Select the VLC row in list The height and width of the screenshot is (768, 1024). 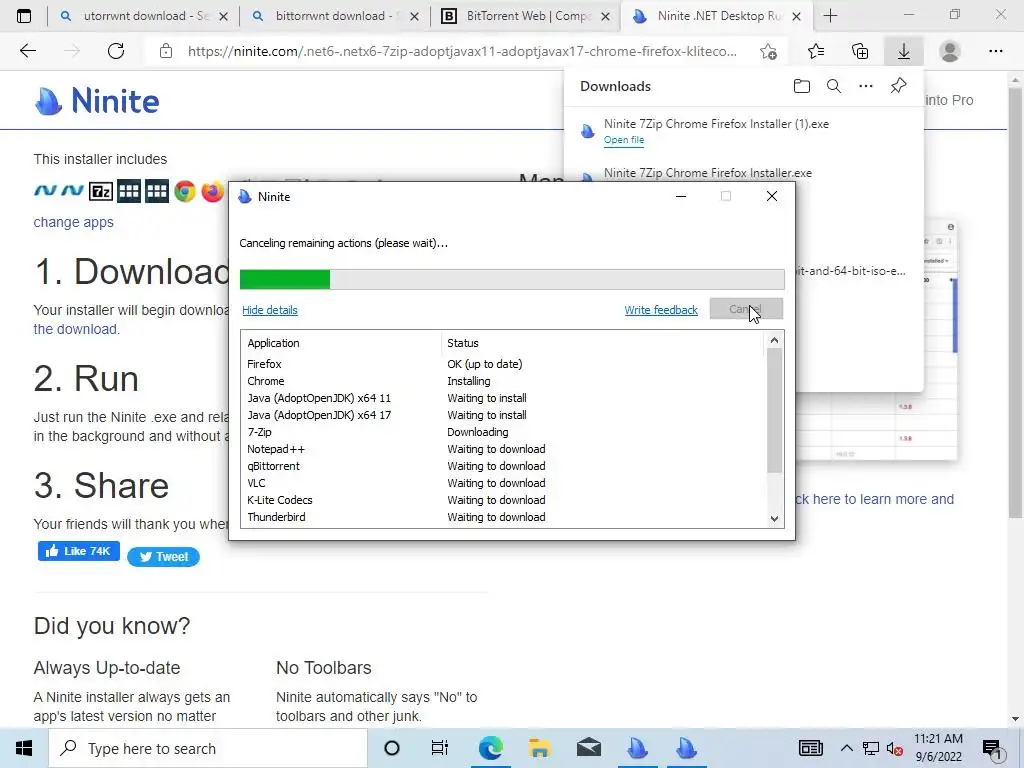[x=503, y=483]
